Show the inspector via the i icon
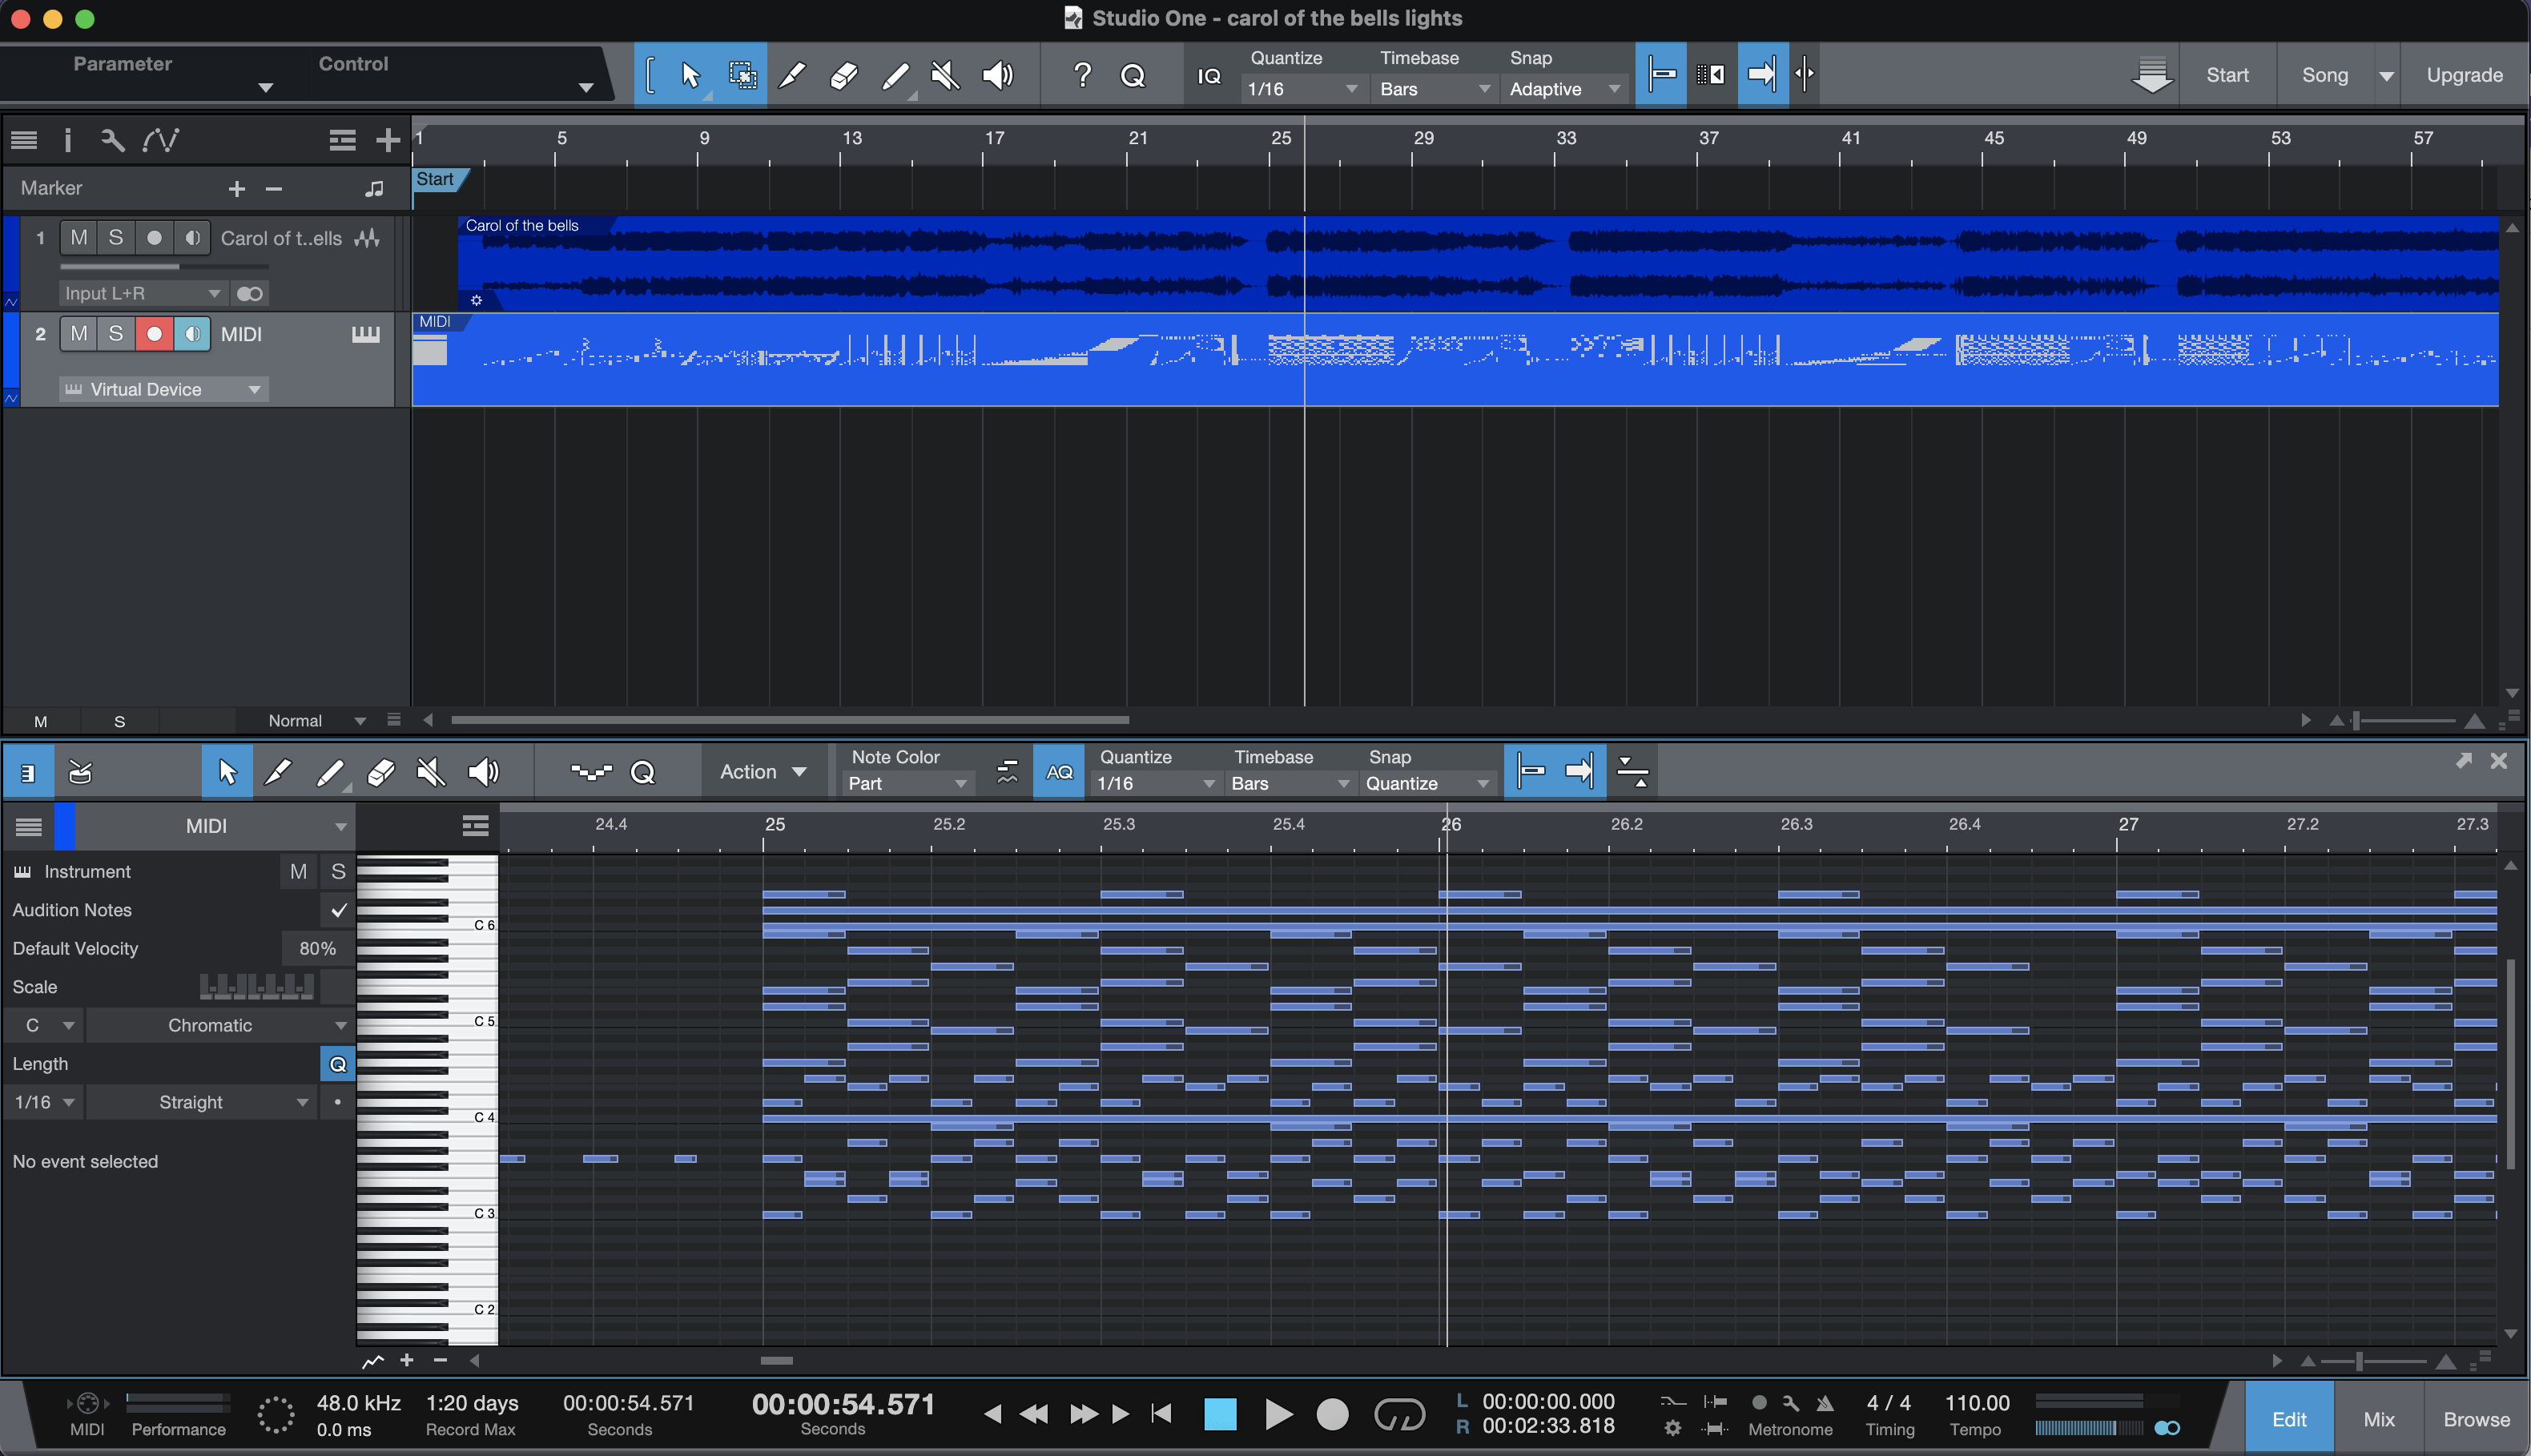This screenshot has width=2531, height=1456. click(x=68, y=140)
